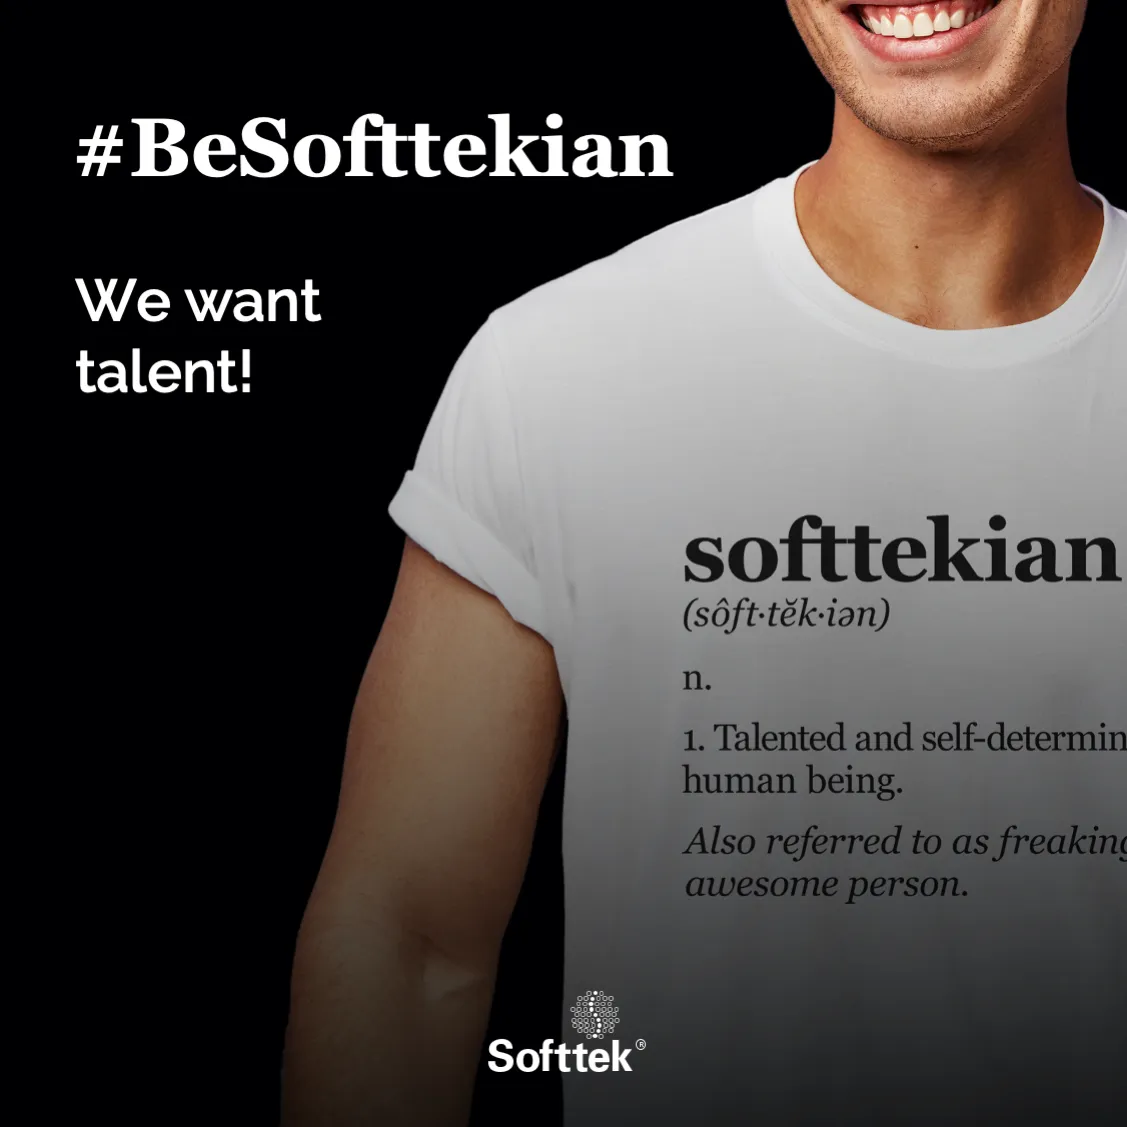
Task: Click the small mole on the neck
Action: pyautogui.click(x=917, y=247)
